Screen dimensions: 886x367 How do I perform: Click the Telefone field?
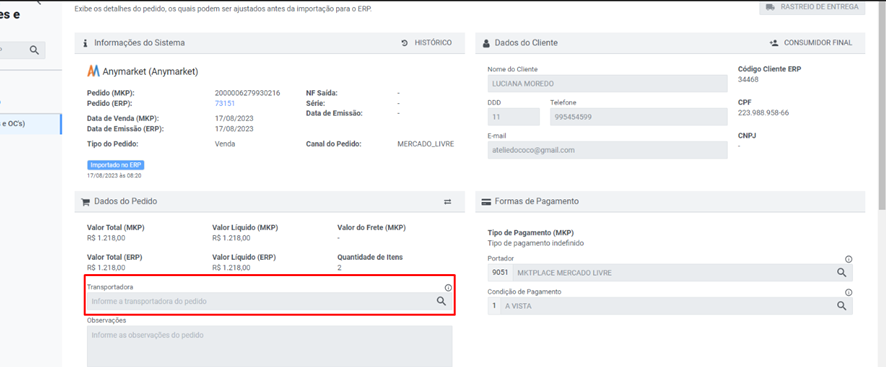[x=639, y=117]
